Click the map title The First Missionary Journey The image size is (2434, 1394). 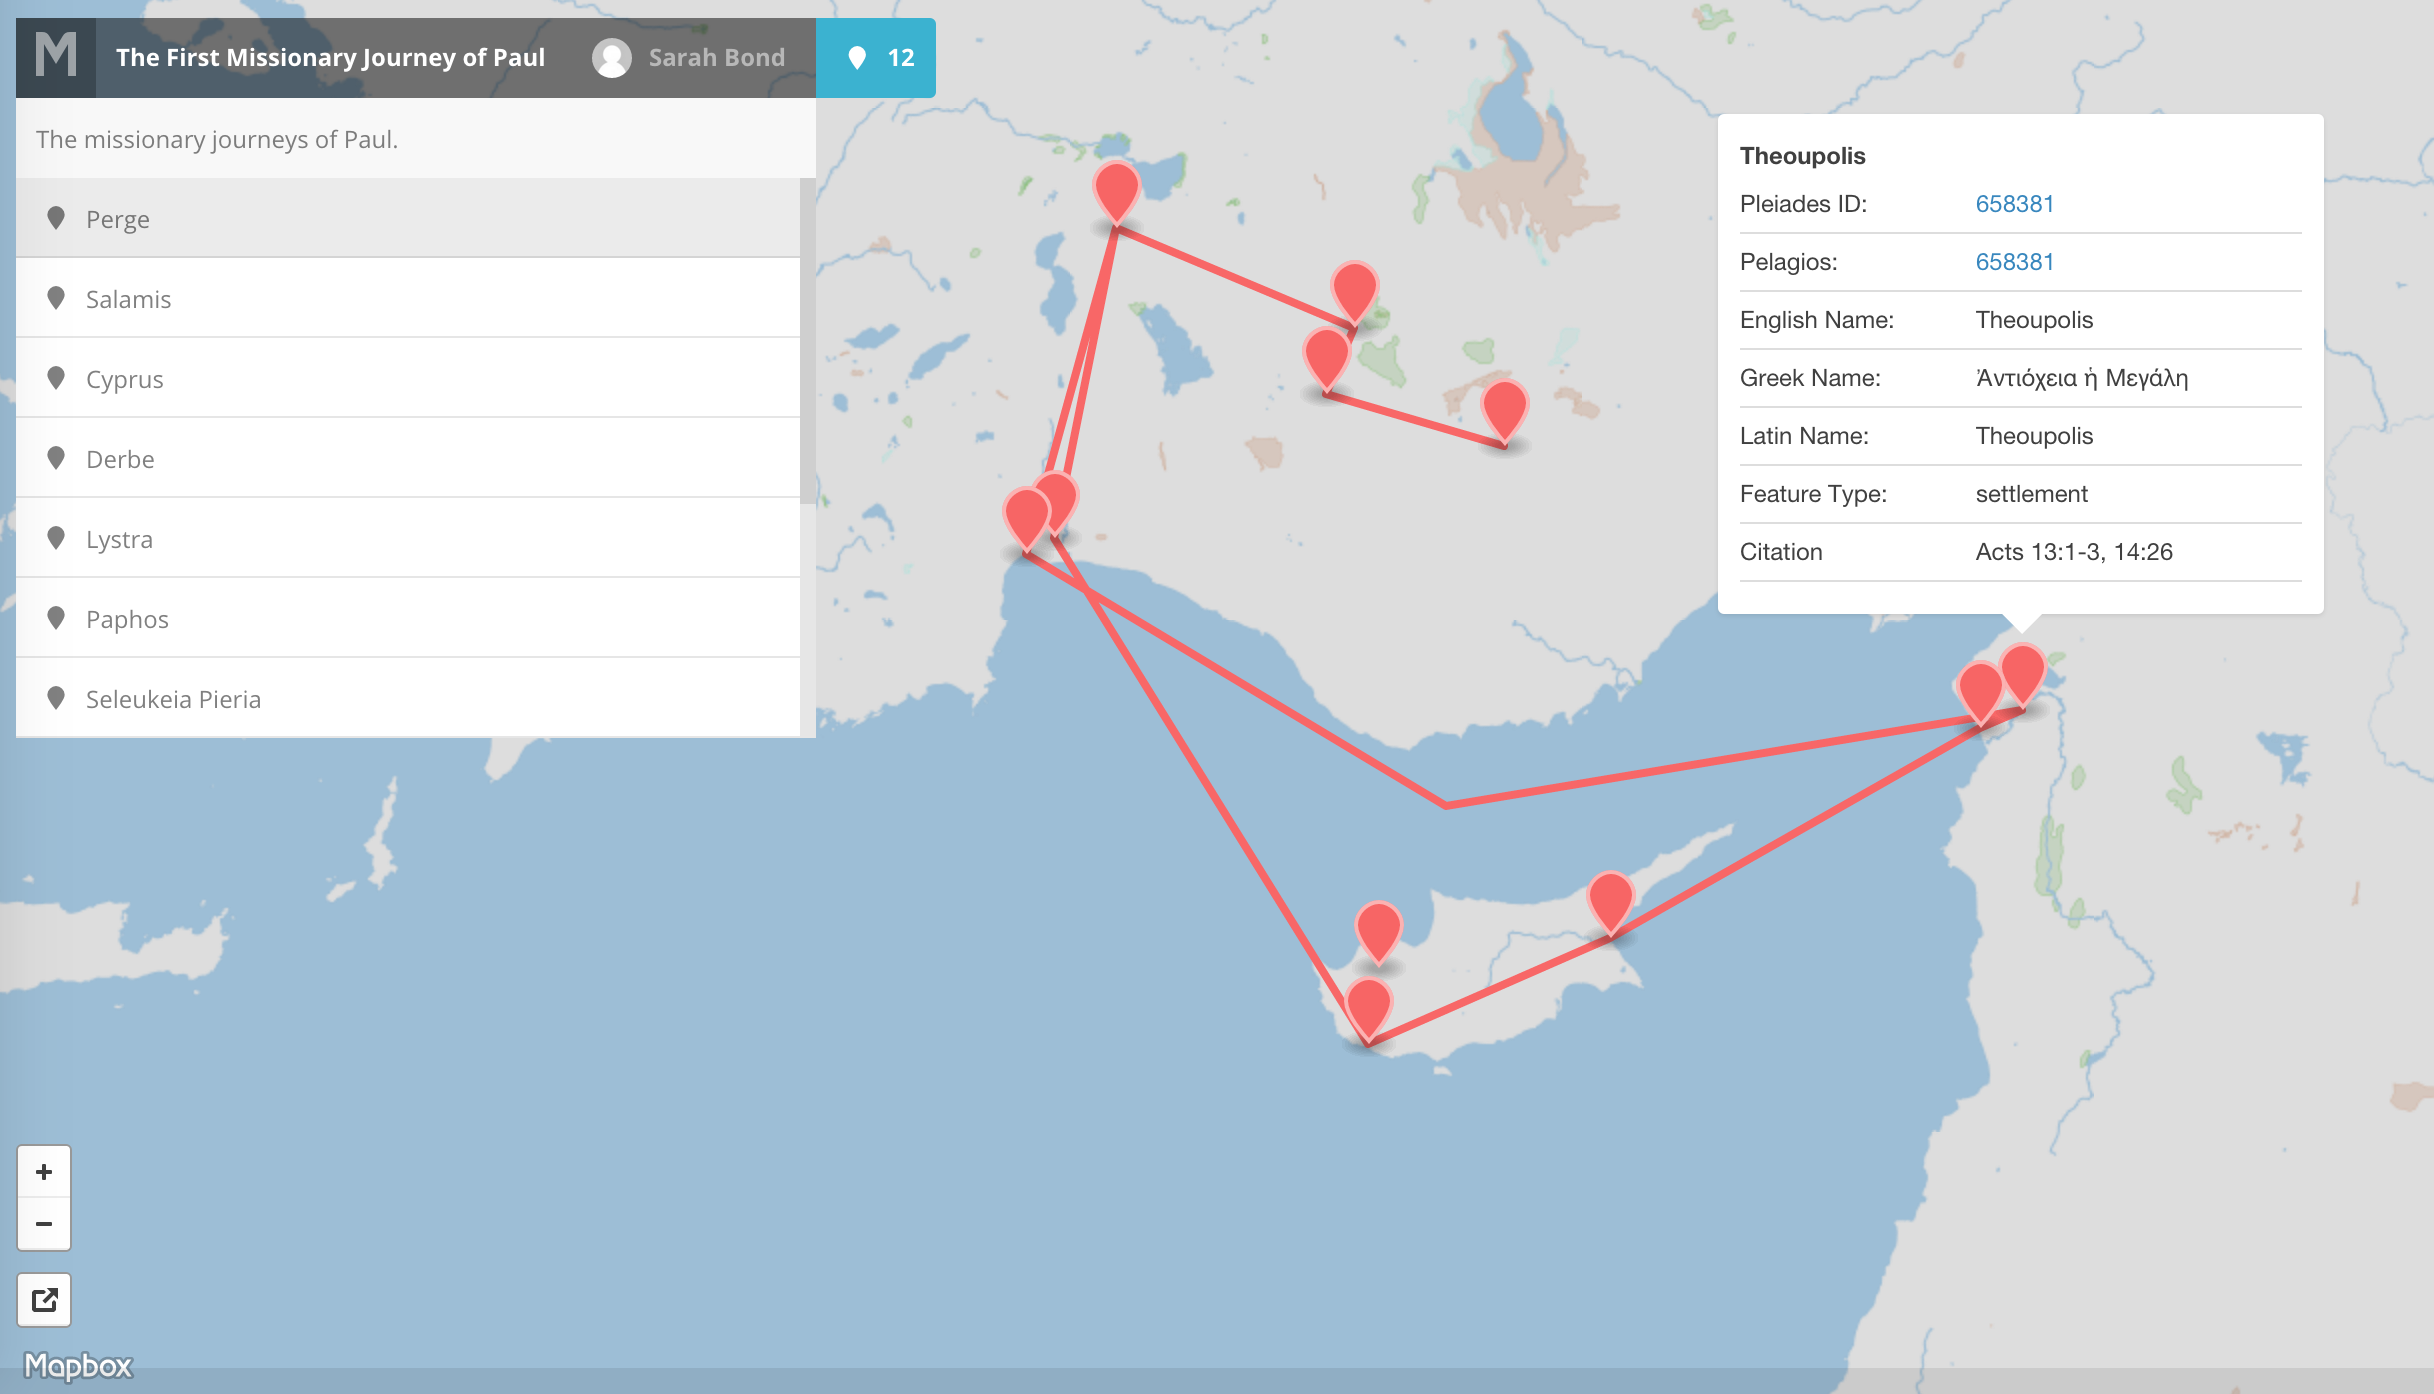pos(330,58)
